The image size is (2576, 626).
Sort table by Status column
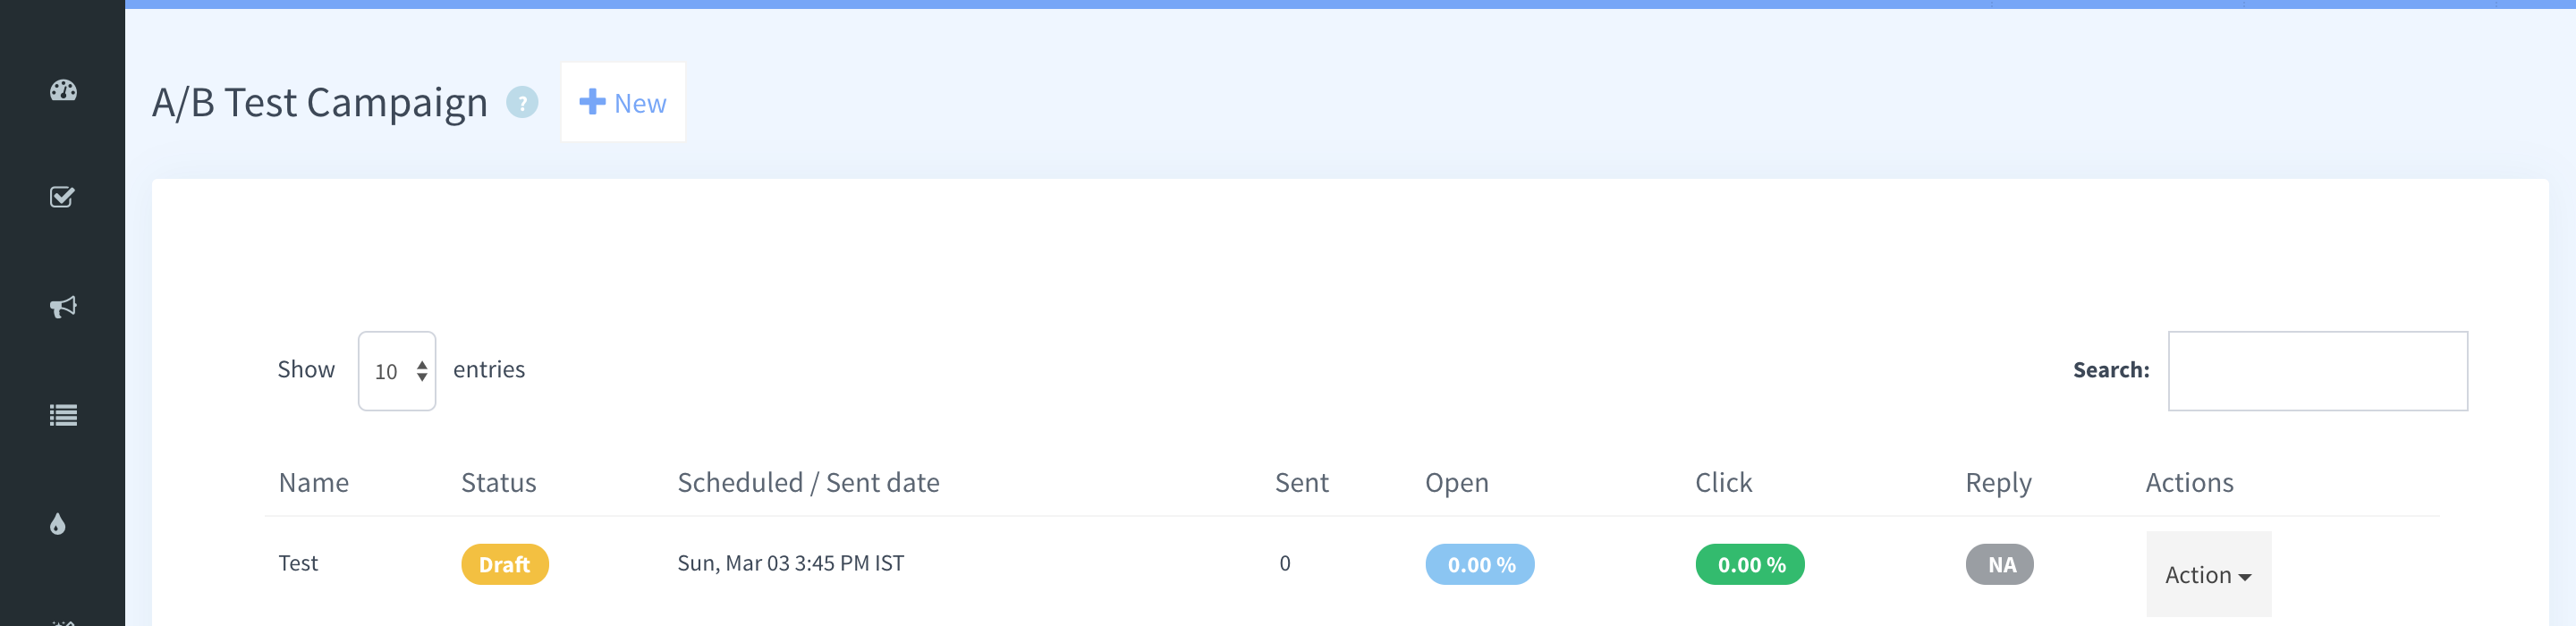498,483
